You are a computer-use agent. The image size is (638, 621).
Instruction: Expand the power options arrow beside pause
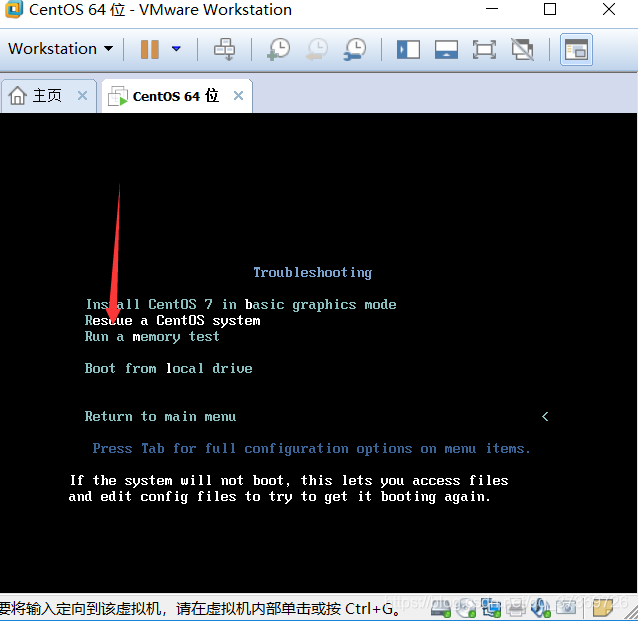[176, 49]
